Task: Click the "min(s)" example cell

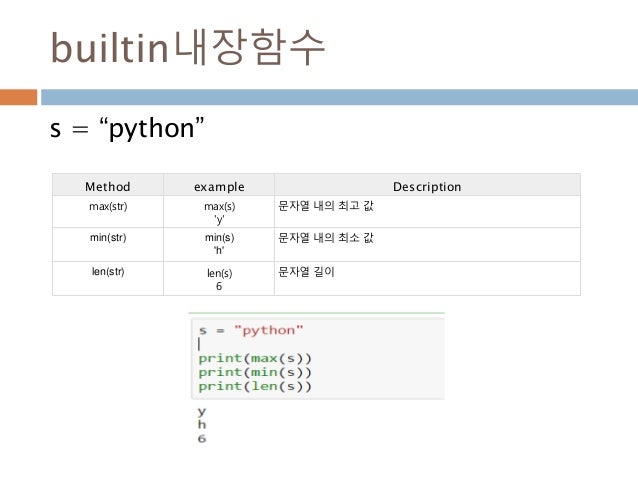Action: [219, 243]
